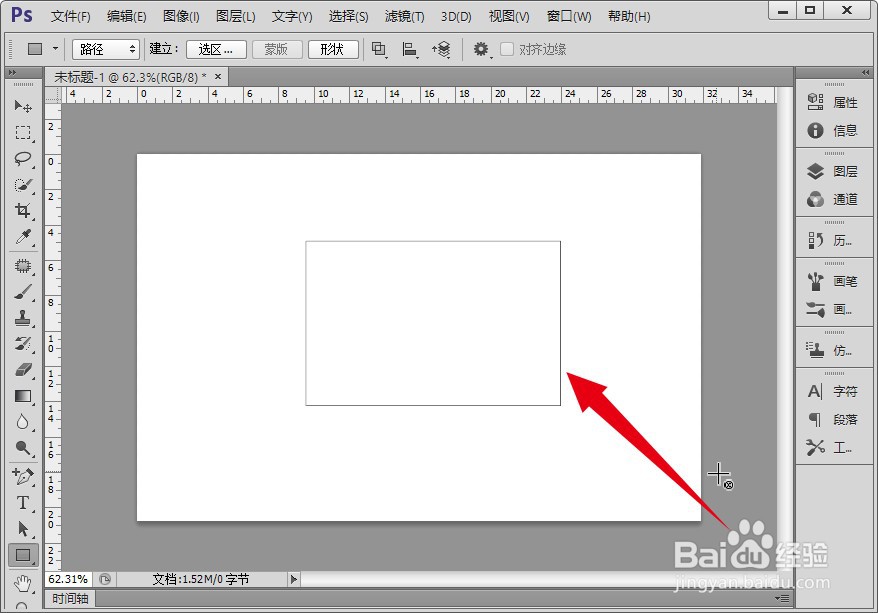The image size is (878, 613).
Task: Open the 时间轴 panel flyout menu
Action: 784,598
